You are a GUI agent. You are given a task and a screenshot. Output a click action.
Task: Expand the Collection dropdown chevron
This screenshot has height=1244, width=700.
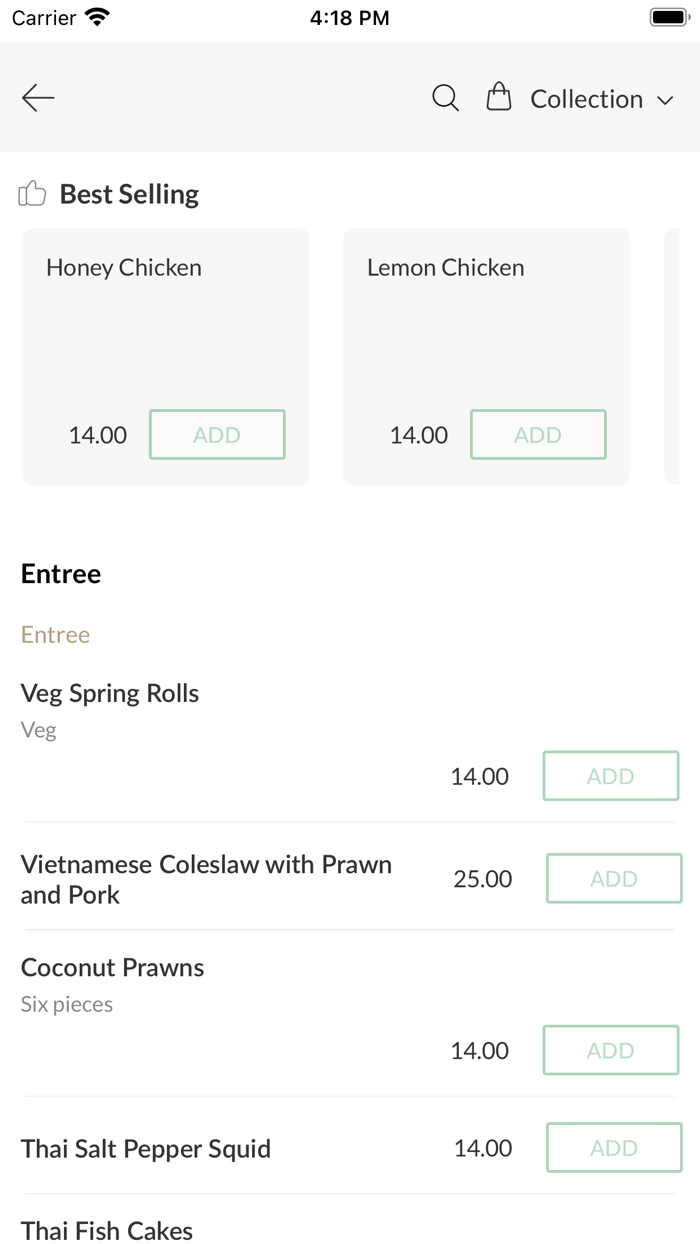[x=665, y=100]
